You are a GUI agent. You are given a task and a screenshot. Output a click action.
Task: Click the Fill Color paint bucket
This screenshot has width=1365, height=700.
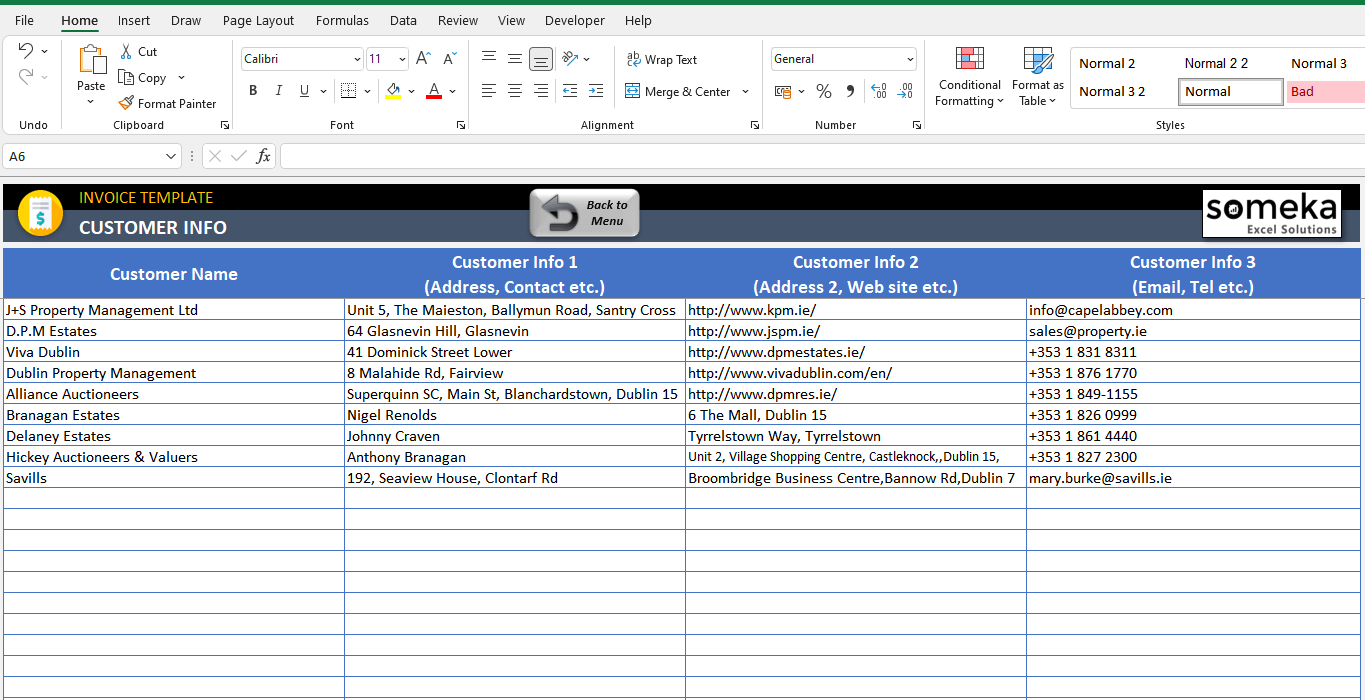pos(393,91)
